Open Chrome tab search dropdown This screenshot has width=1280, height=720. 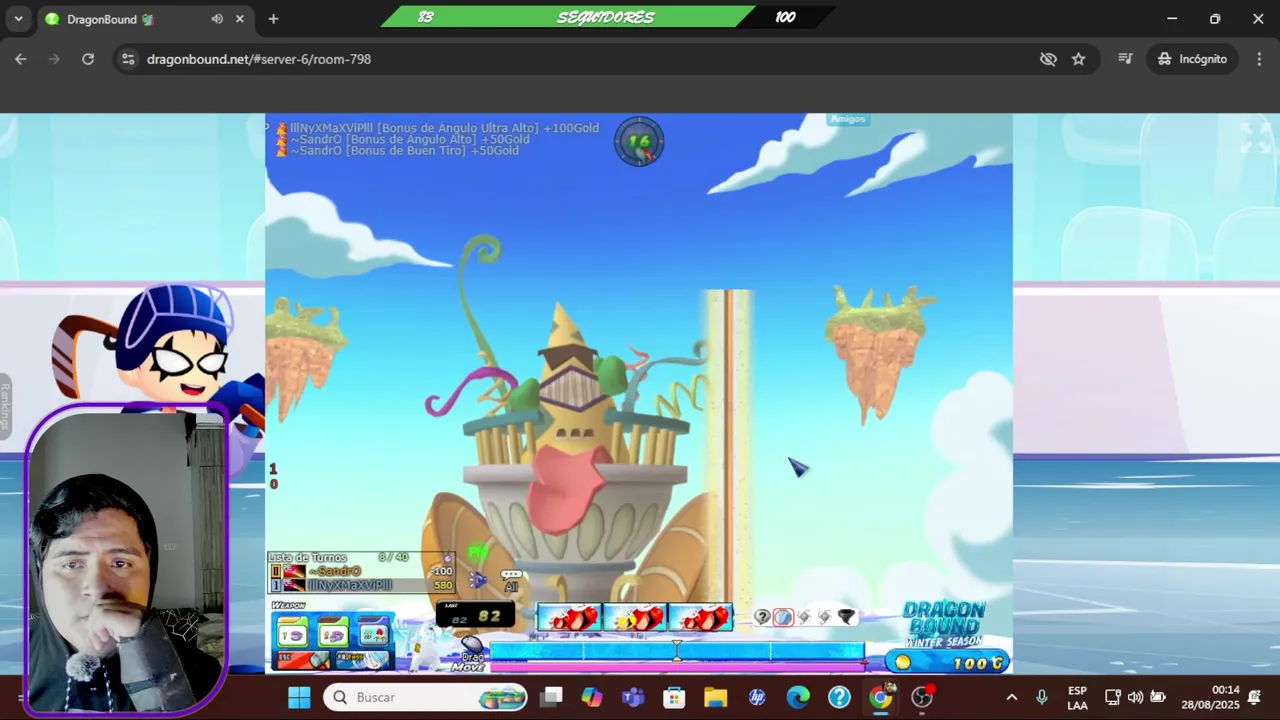pyautogui.click(x=18, y=19)
